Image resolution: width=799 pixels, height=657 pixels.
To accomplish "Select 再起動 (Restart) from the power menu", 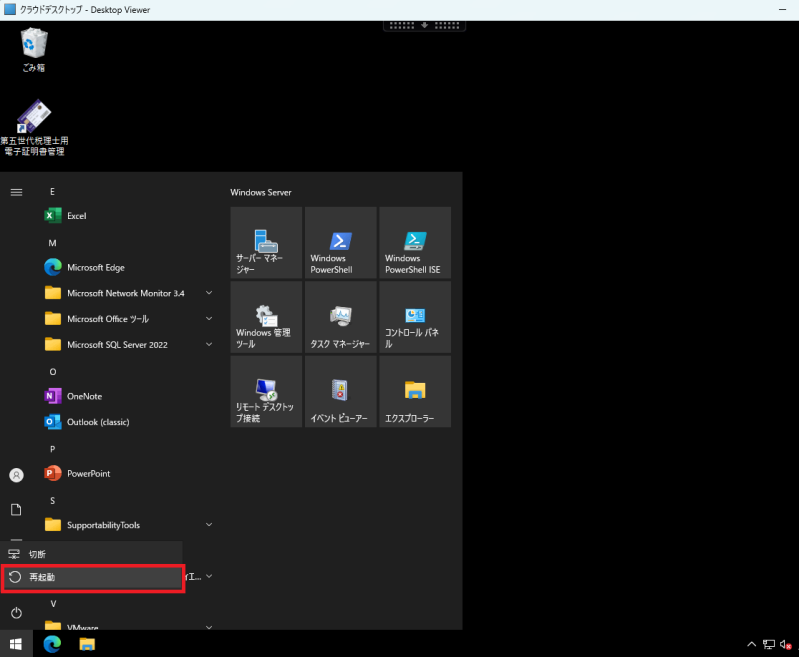I will [x=92, y=577].
